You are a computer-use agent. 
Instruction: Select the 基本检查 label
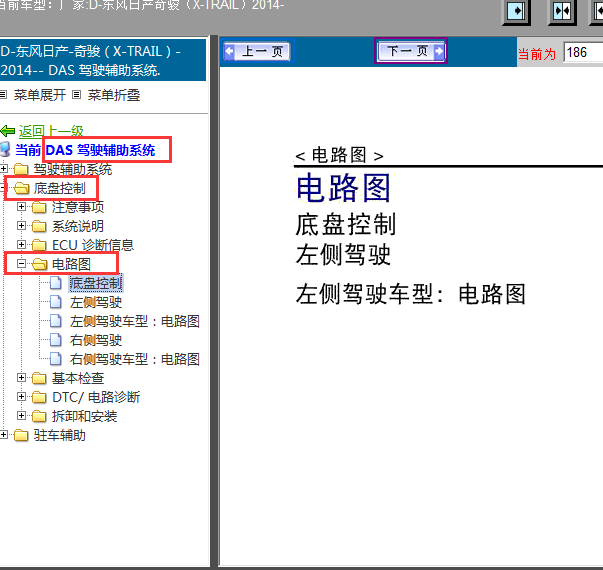tap(78, 378)
